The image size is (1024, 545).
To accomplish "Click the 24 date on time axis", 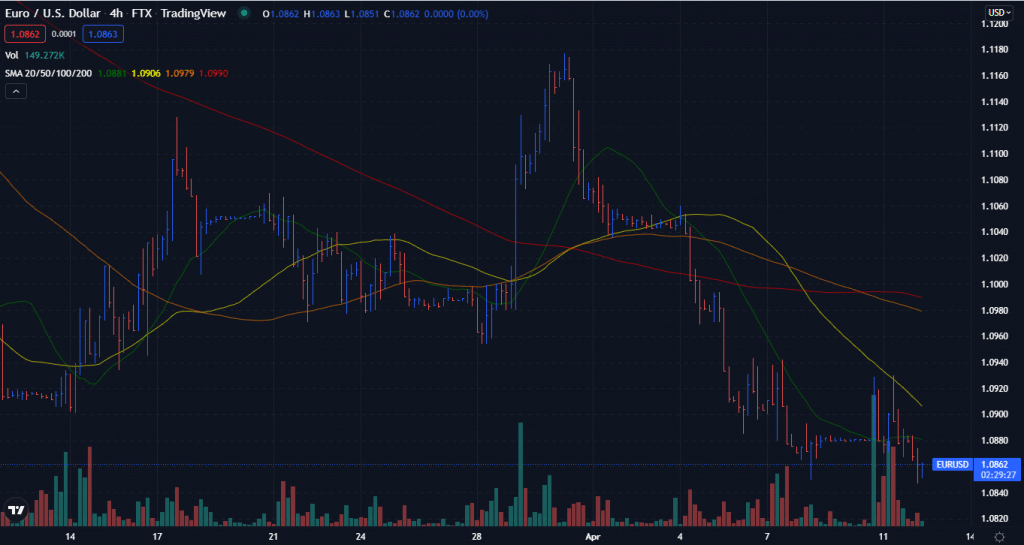I will pos(360,537).
